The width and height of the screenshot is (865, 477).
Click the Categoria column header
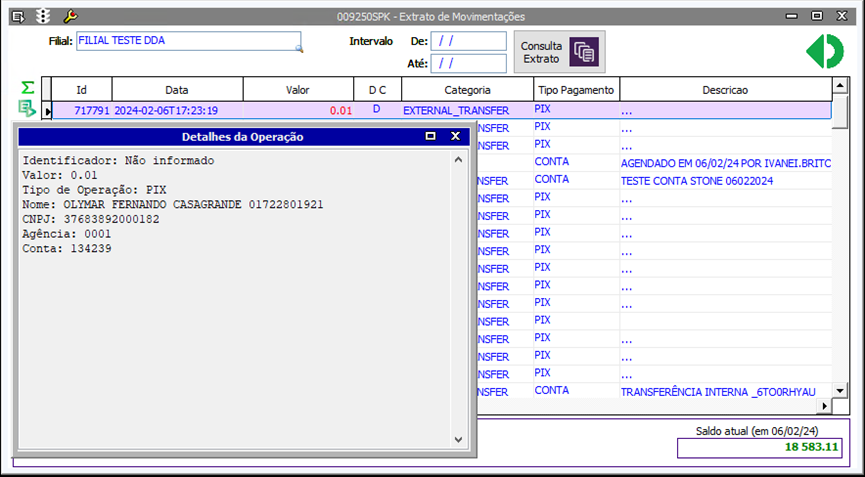467,90
